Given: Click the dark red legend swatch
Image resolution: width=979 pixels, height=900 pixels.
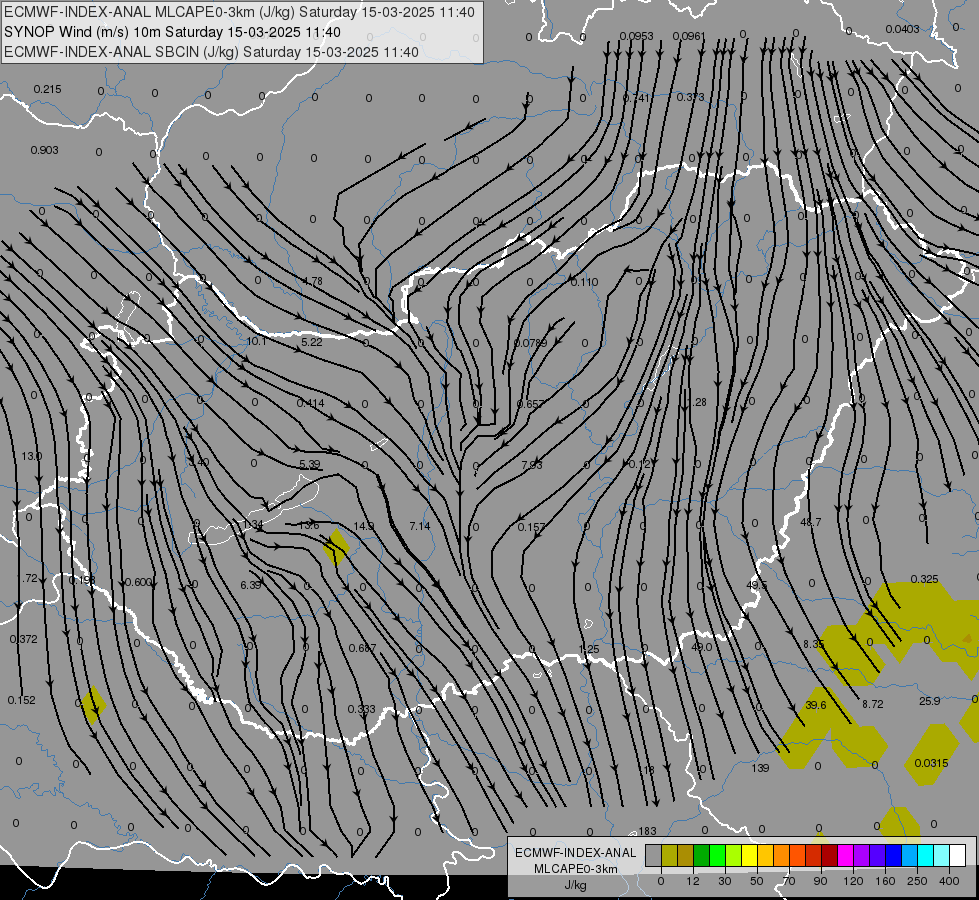Looking at the screenshot, I should (829, 856).
